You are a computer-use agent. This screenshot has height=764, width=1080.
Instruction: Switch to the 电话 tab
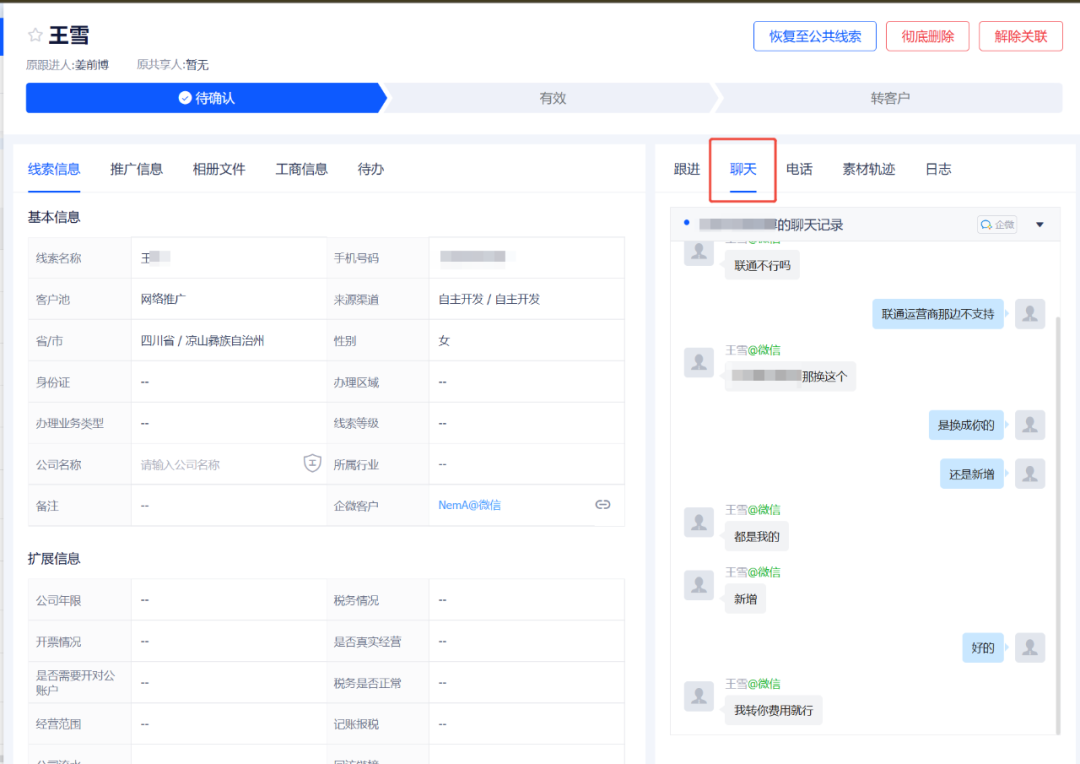click(x=800, y=169)
